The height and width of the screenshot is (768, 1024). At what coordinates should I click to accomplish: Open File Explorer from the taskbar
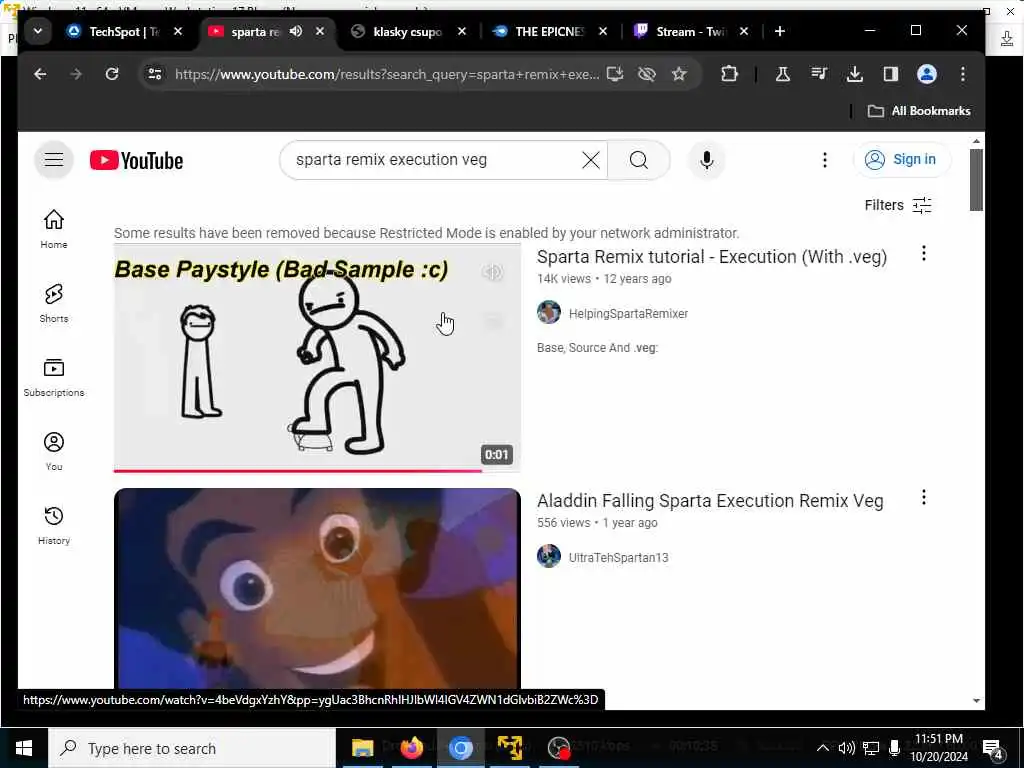click(362, 748)
